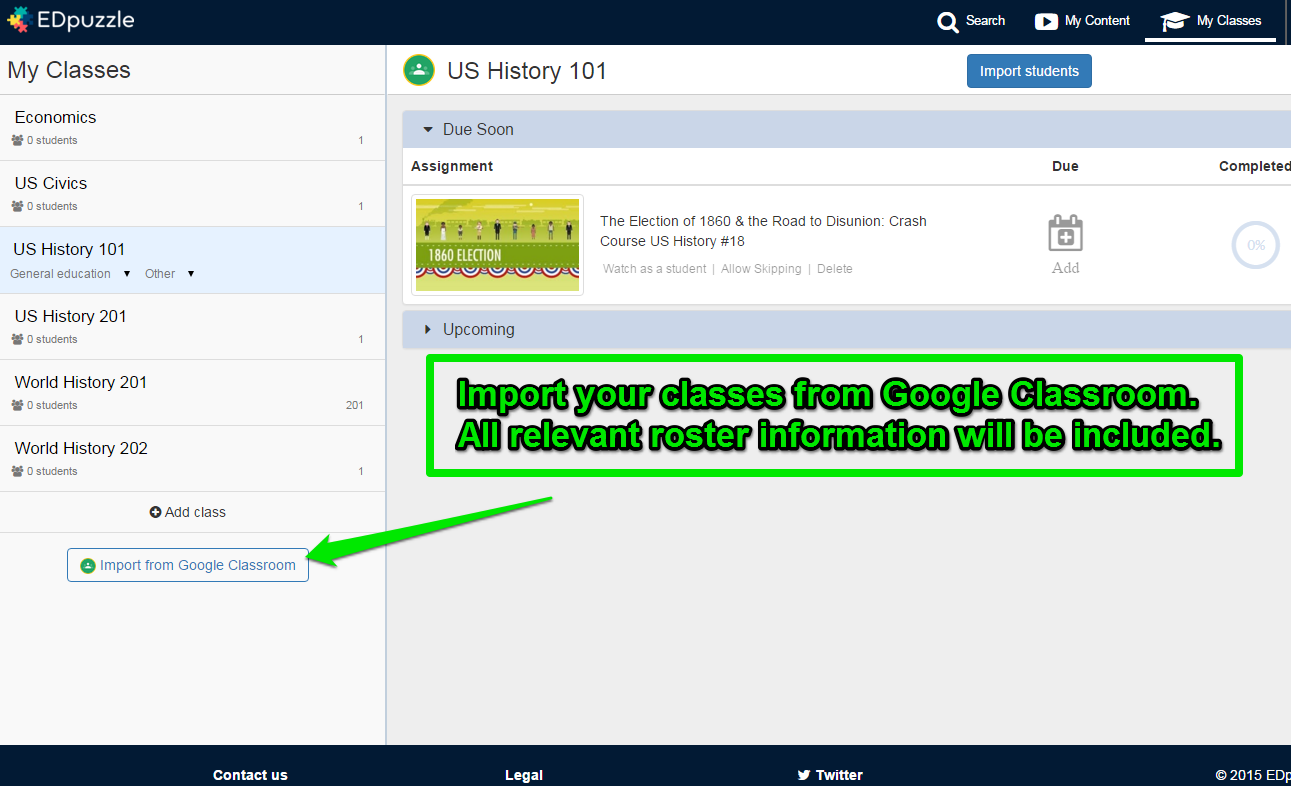Select the US History 101 class
This screenshot has height=786, width=1291.
coord(192,260)
